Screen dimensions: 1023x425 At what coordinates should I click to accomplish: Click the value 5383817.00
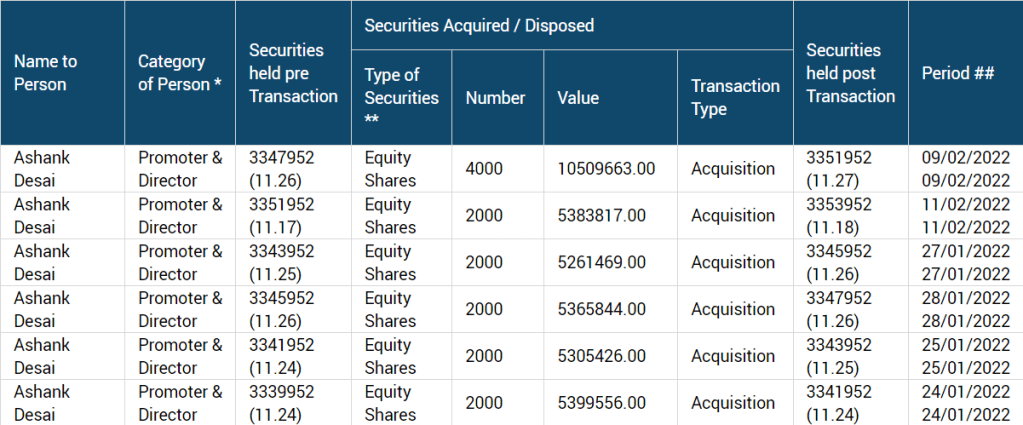click(602, 216)
